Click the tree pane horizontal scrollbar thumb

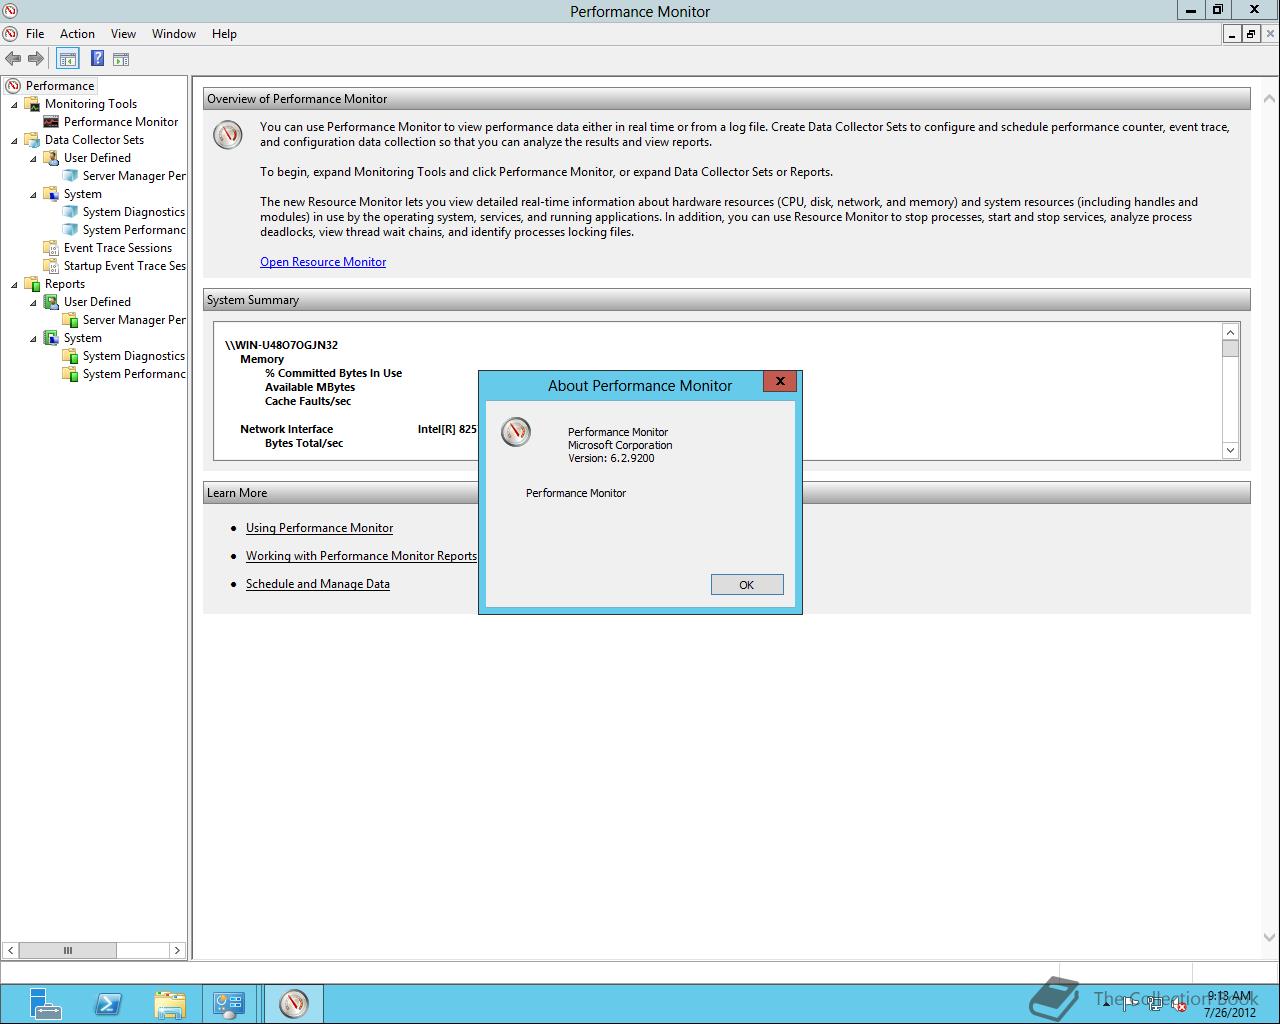click(68, 950)
